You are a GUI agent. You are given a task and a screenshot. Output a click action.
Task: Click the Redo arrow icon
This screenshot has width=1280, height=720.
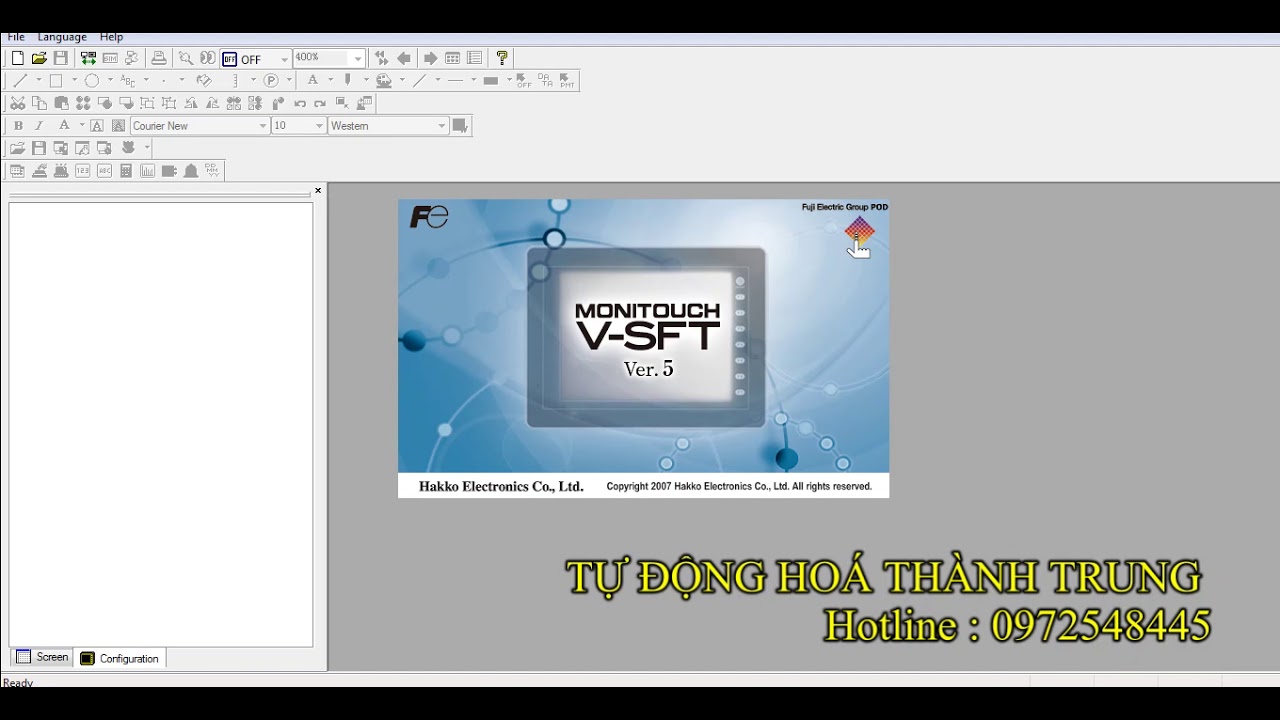point(320,103)
